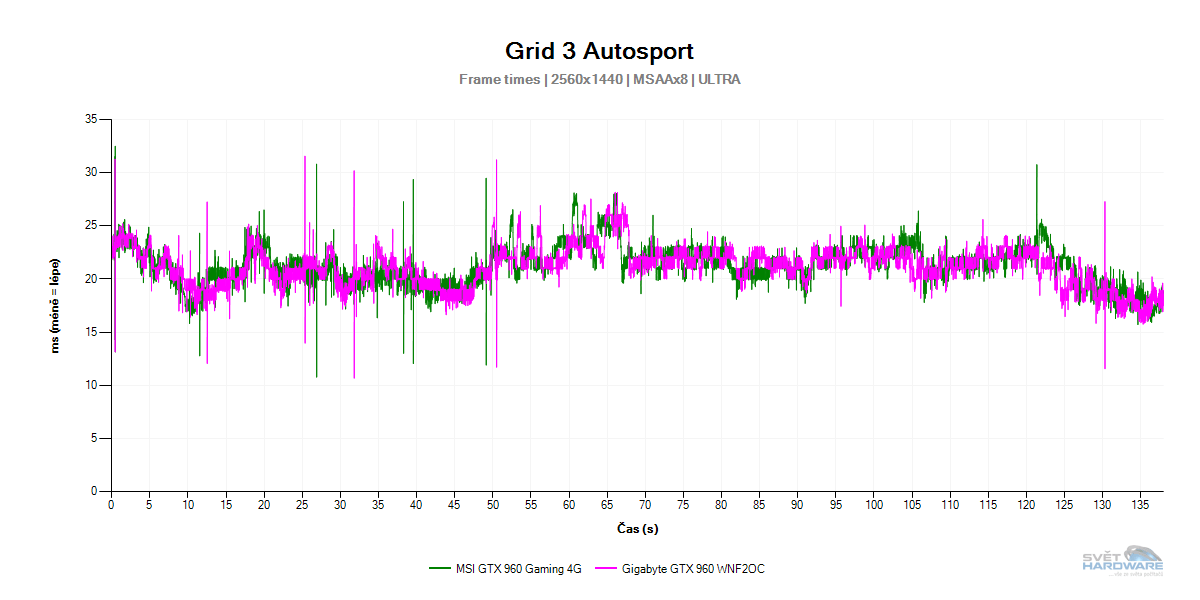This screenshot has width=1200, height=600.
Task: Click the ms y-axis title
Action: point(56,305)
